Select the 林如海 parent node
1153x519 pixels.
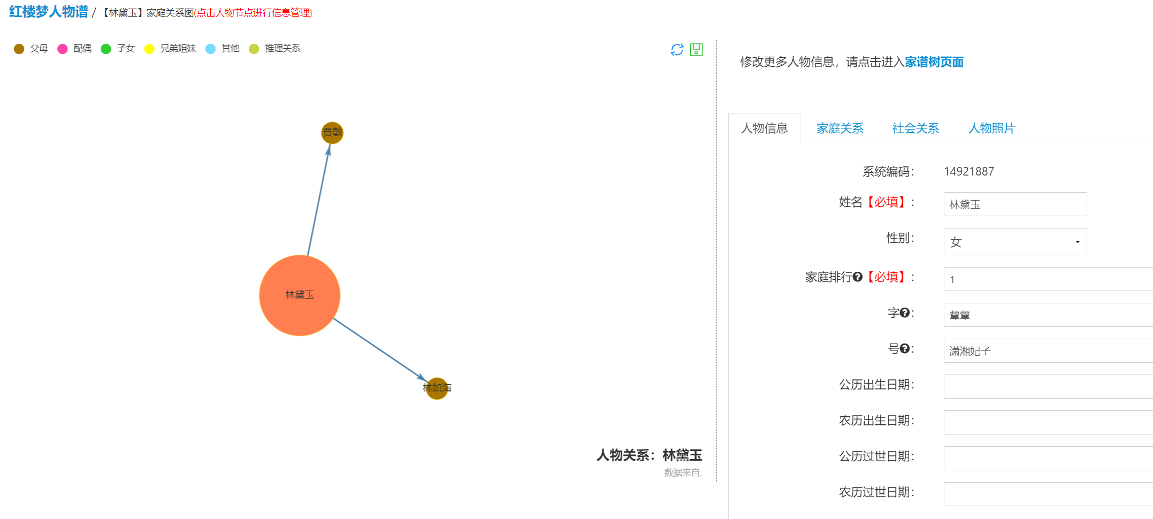[437, 388]
